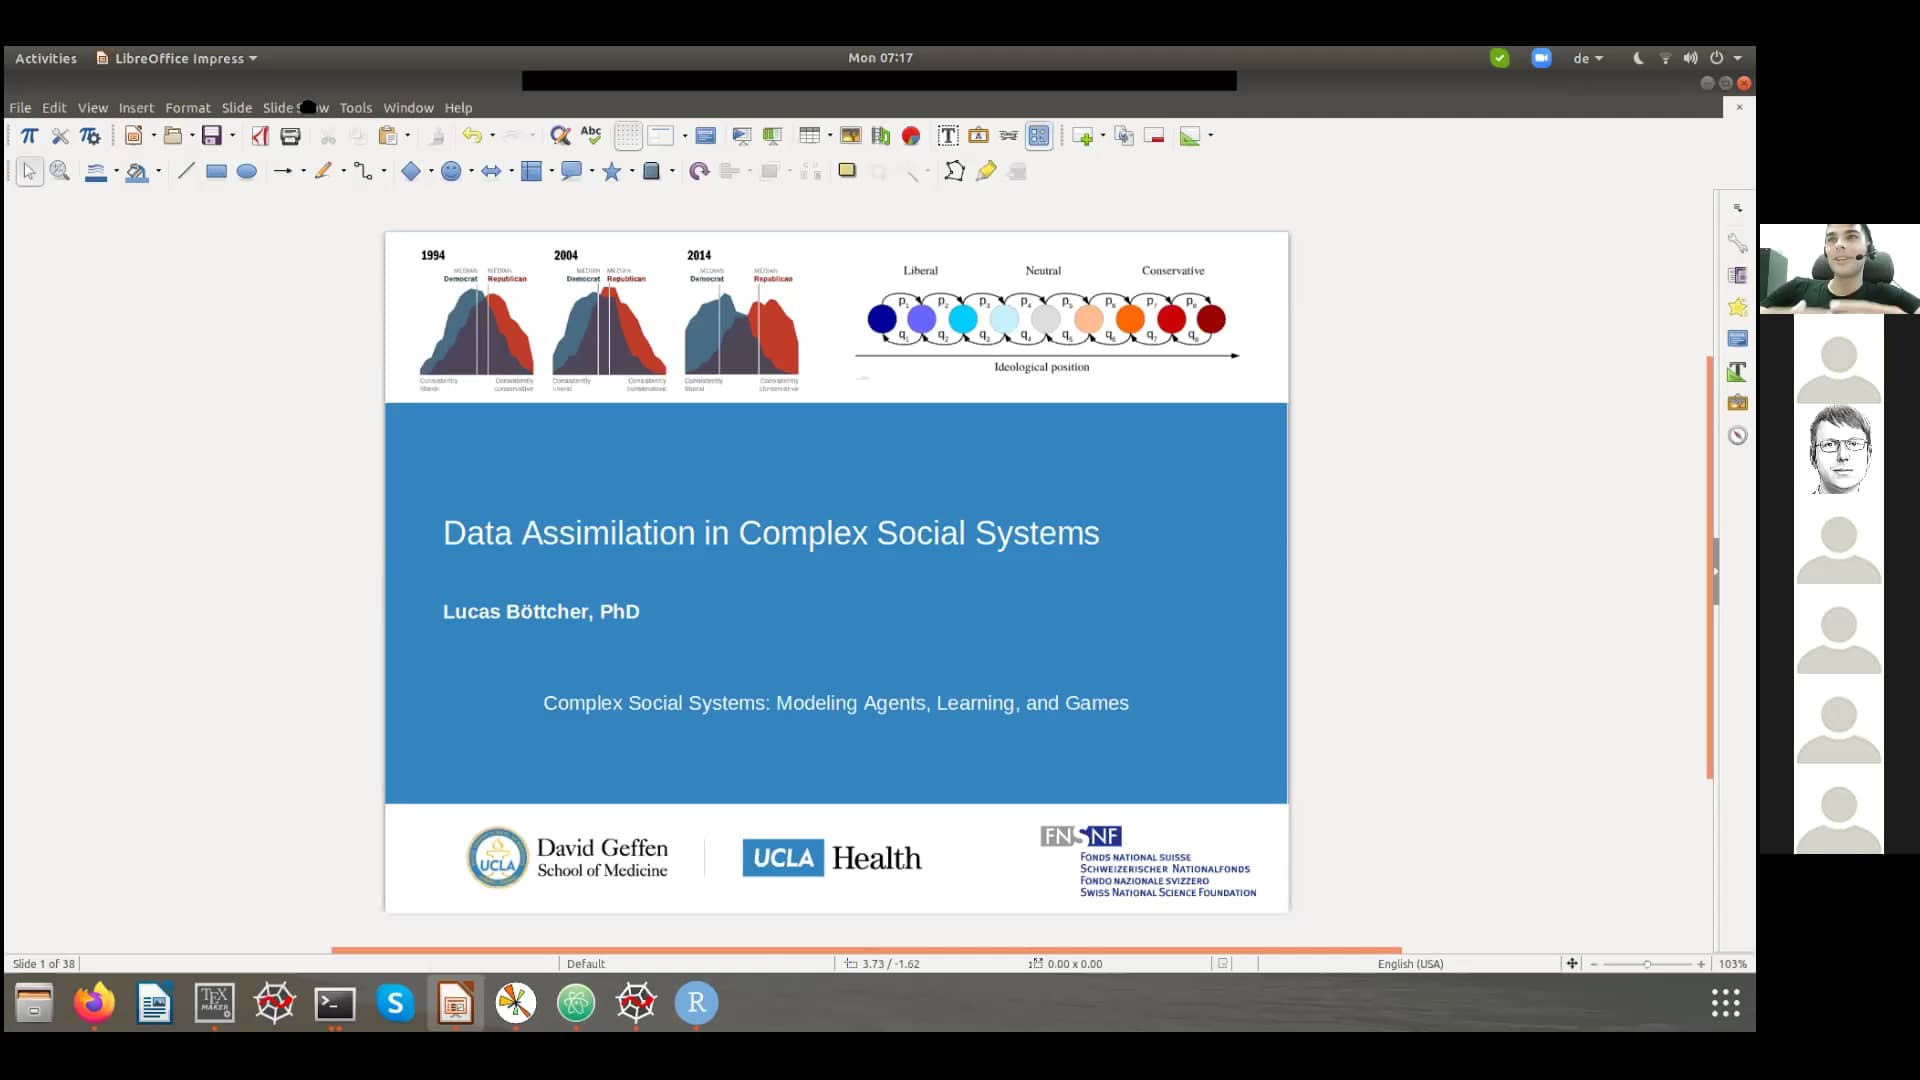This screenshot has height=1080, width=1920.
Task: Open the Undo history dropdown
Action: [492, 136]
